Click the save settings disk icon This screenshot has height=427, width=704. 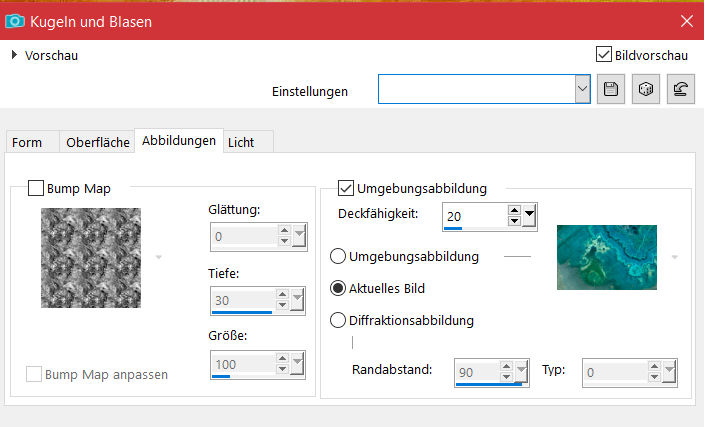[611, 90]
